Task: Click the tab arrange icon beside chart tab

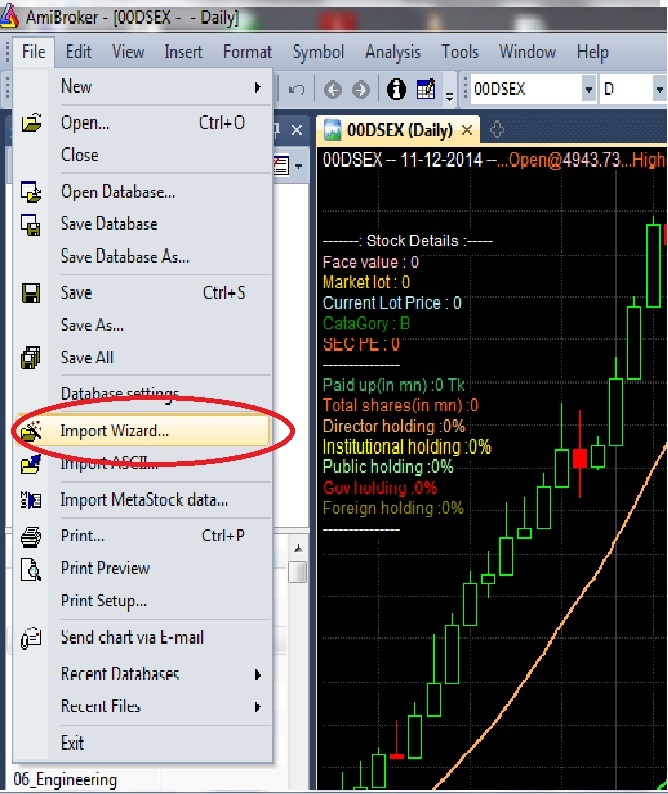Action: 497,130
